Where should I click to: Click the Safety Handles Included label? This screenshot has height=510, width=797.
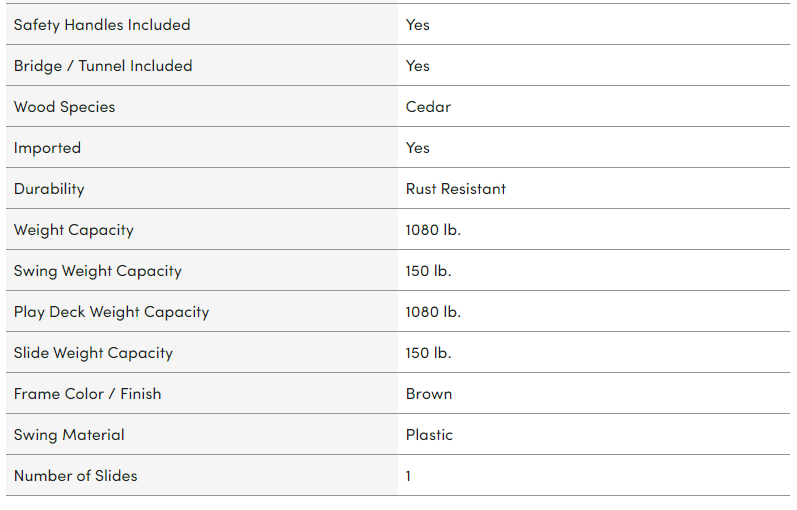pos(102,24)
